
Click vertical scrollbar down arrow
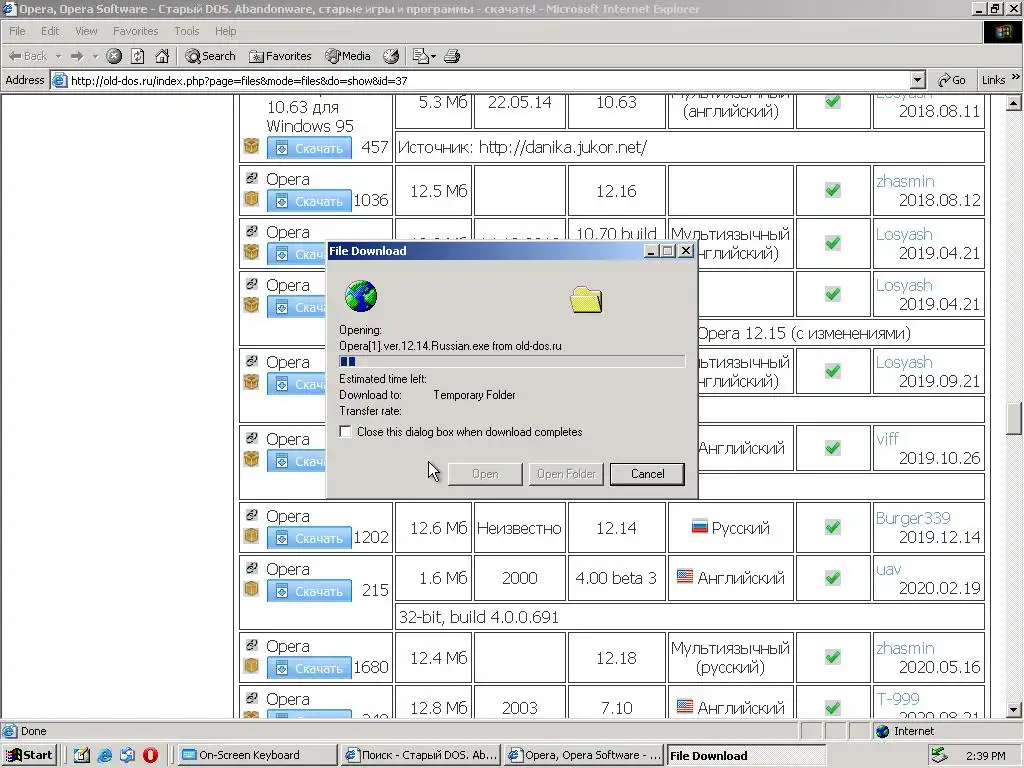[1014, 709]
